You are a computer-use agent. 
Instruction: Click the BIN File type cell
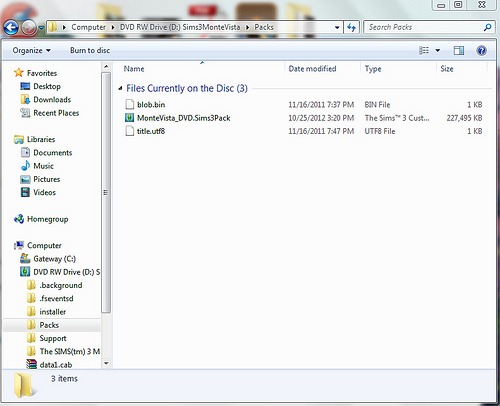377,105
